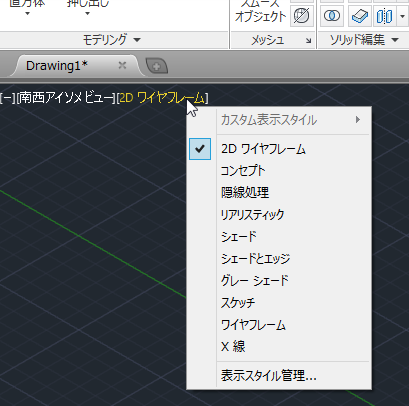Click the mesh icon beside スムーズ オブジェクト
The image size is (409, 406).
coord(302,16)
